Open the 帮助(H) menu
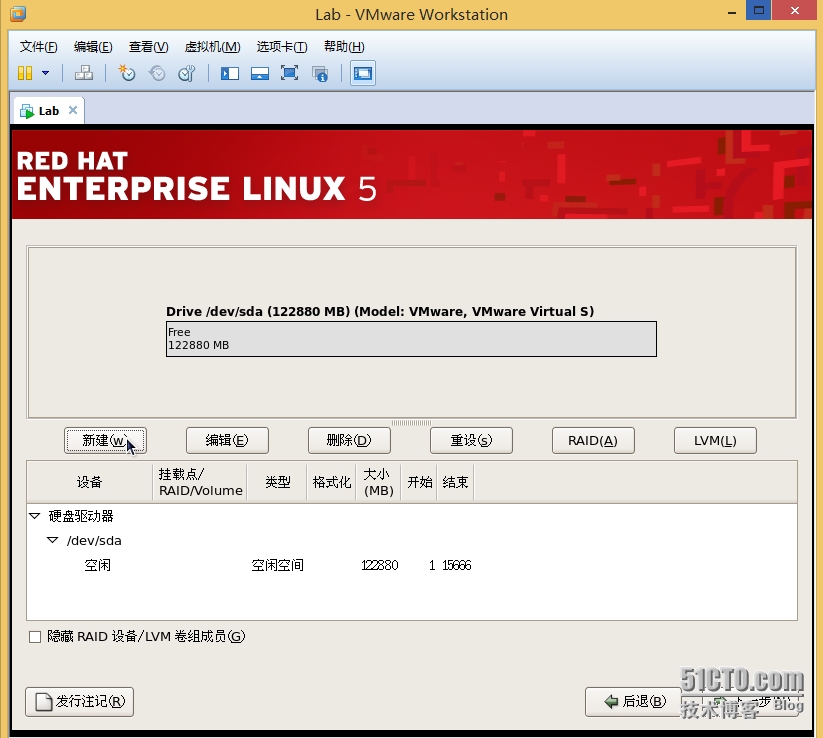823x738 pixels. 344,47
